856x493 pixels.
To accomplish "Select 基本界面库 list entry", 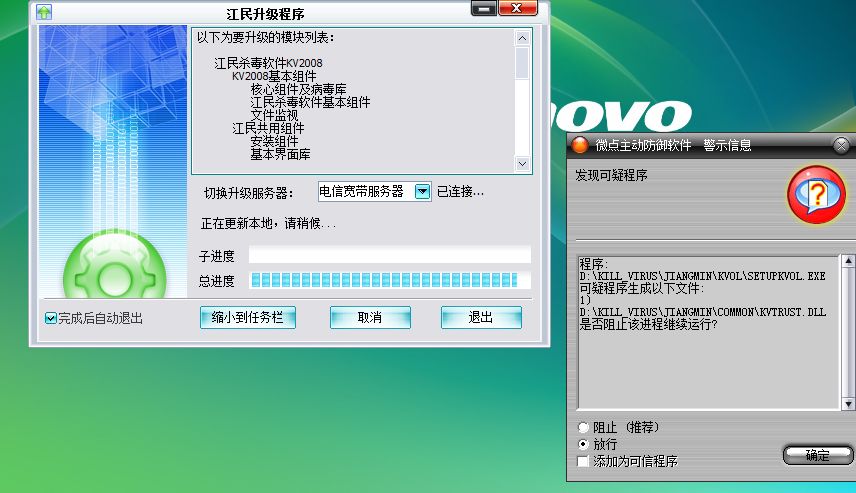I will pyautogui.click(x=280, y=155).
